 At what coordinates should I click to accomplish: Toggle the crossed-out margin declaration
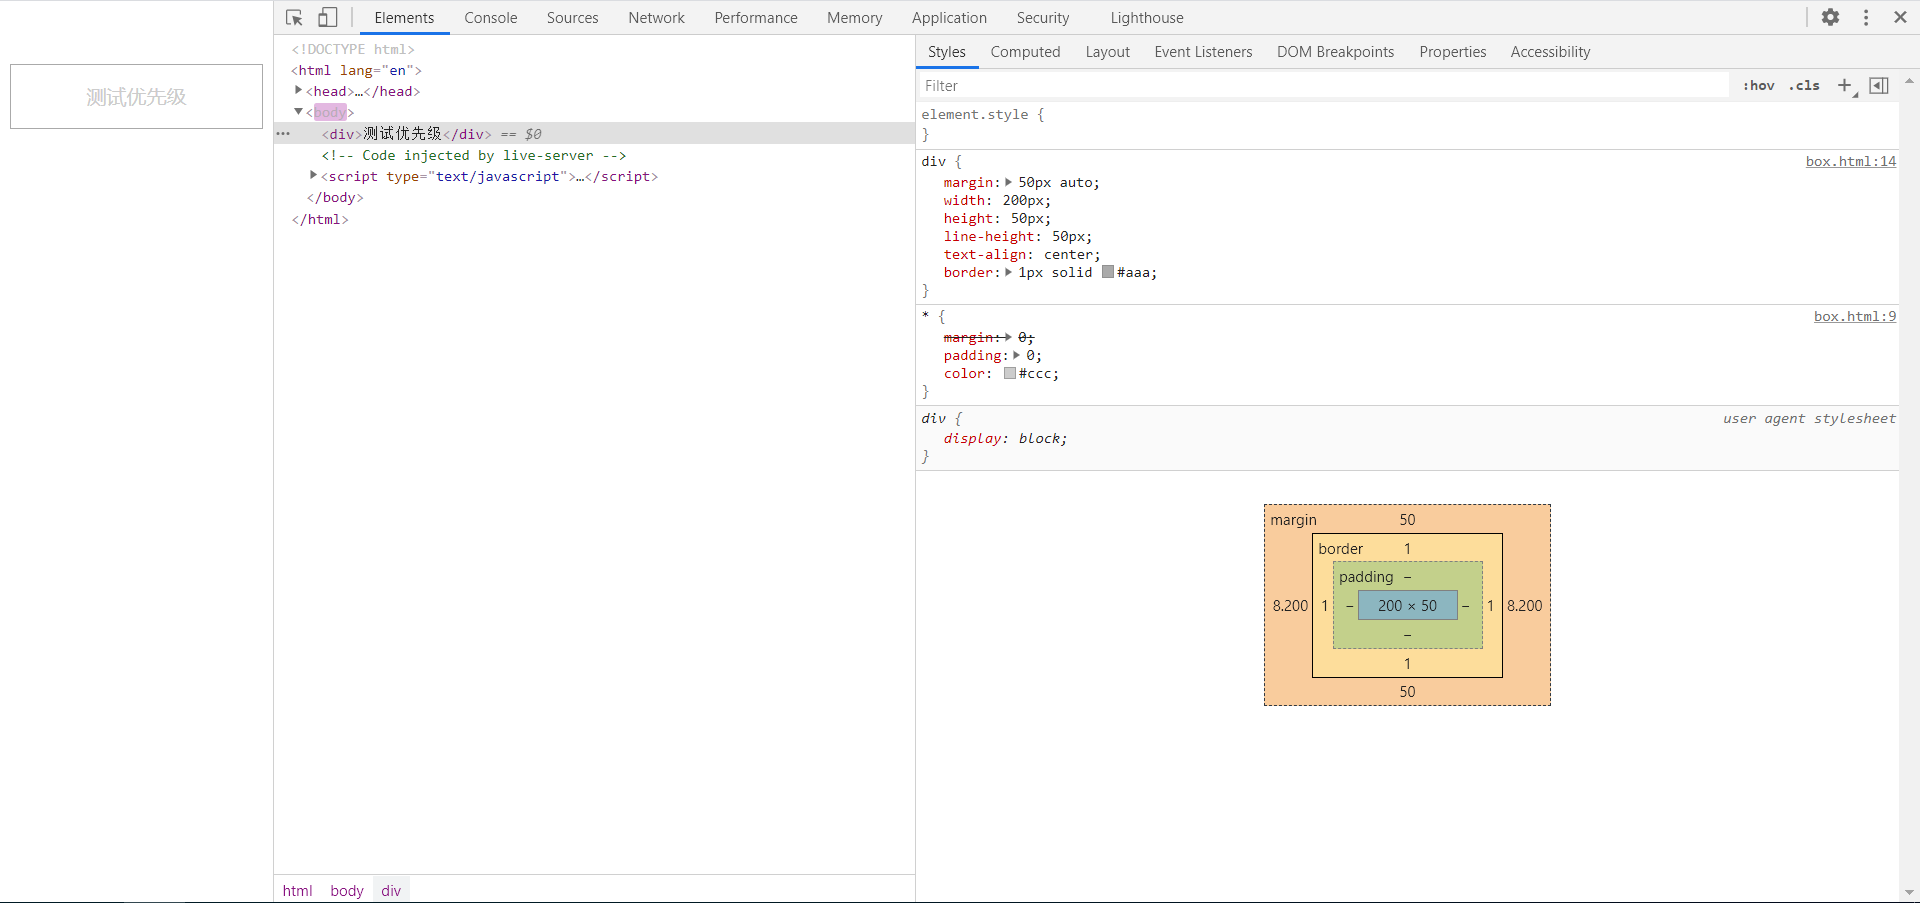click(x=971, y=337)
